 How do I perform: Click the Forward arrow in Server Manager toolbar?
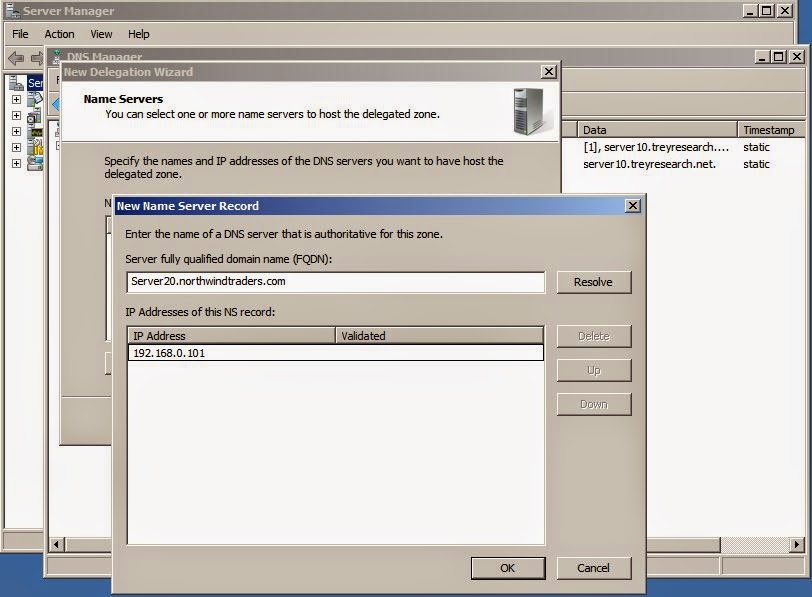coord(37,58)
